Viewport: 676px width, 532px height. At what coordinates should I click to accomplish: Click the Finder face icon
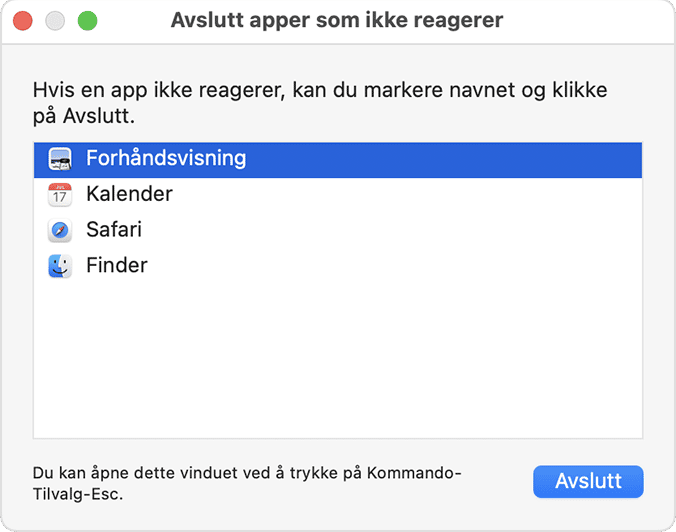coord(60,266)
